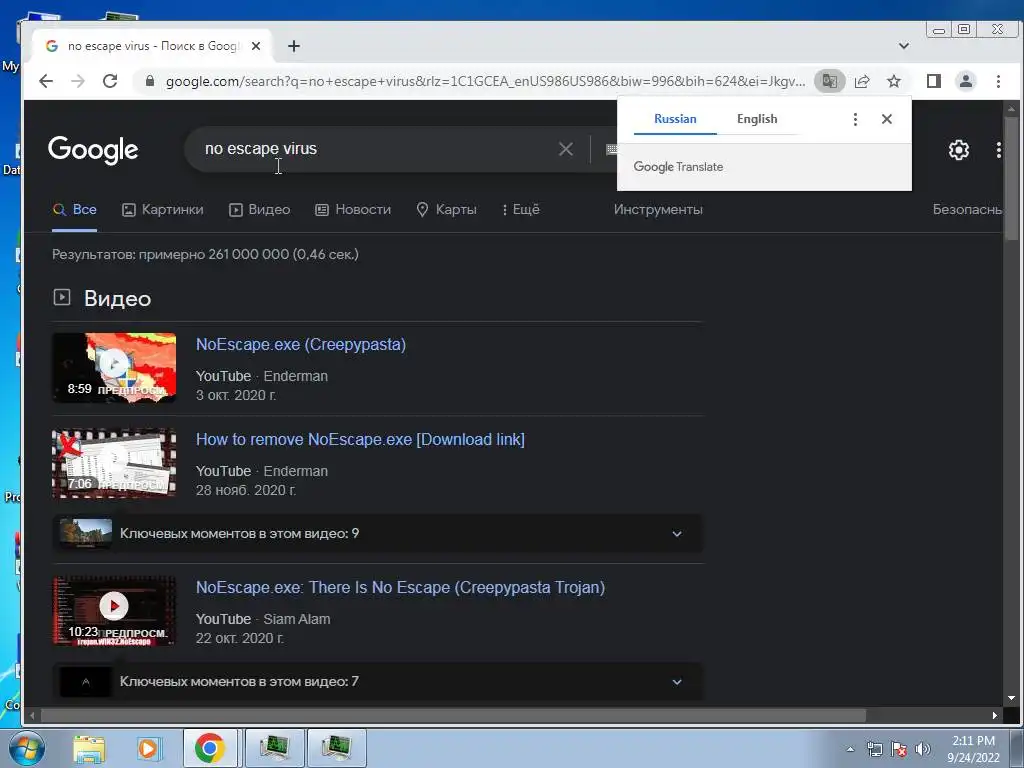Click the Видео section header icon

tap(62, 297)
